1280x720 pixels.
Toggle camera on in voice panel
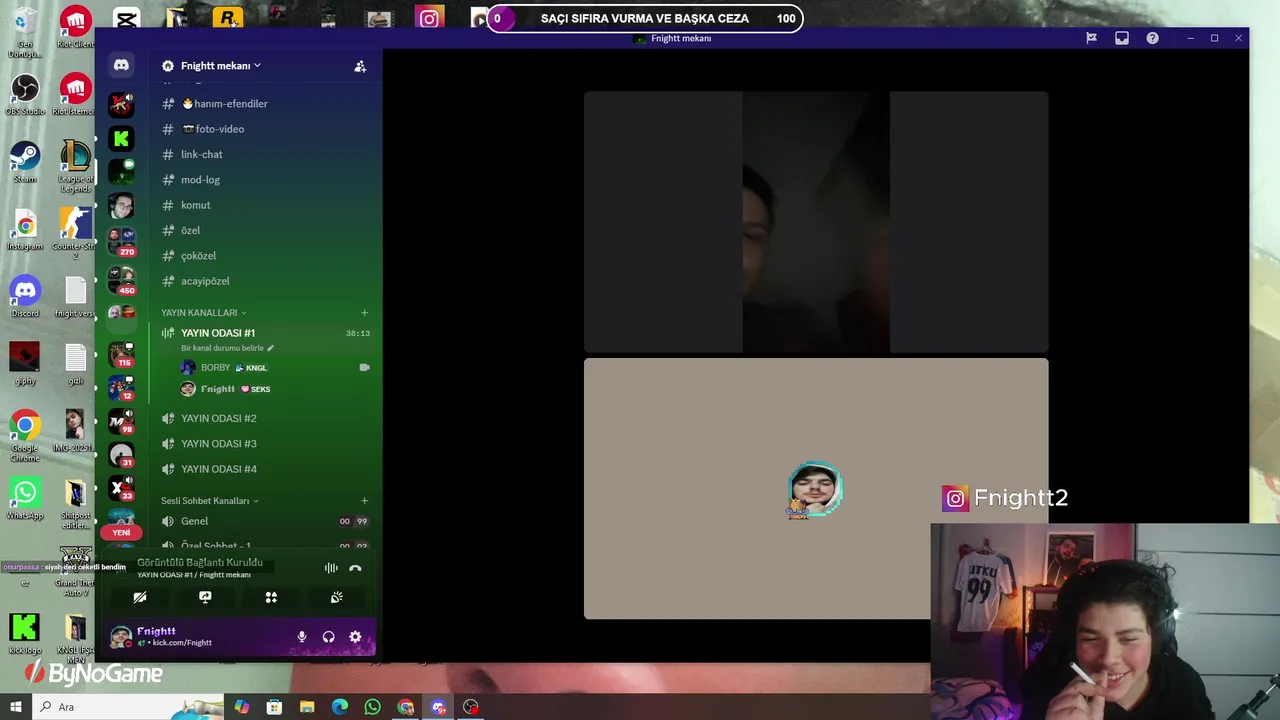click(x=140, y=597)
